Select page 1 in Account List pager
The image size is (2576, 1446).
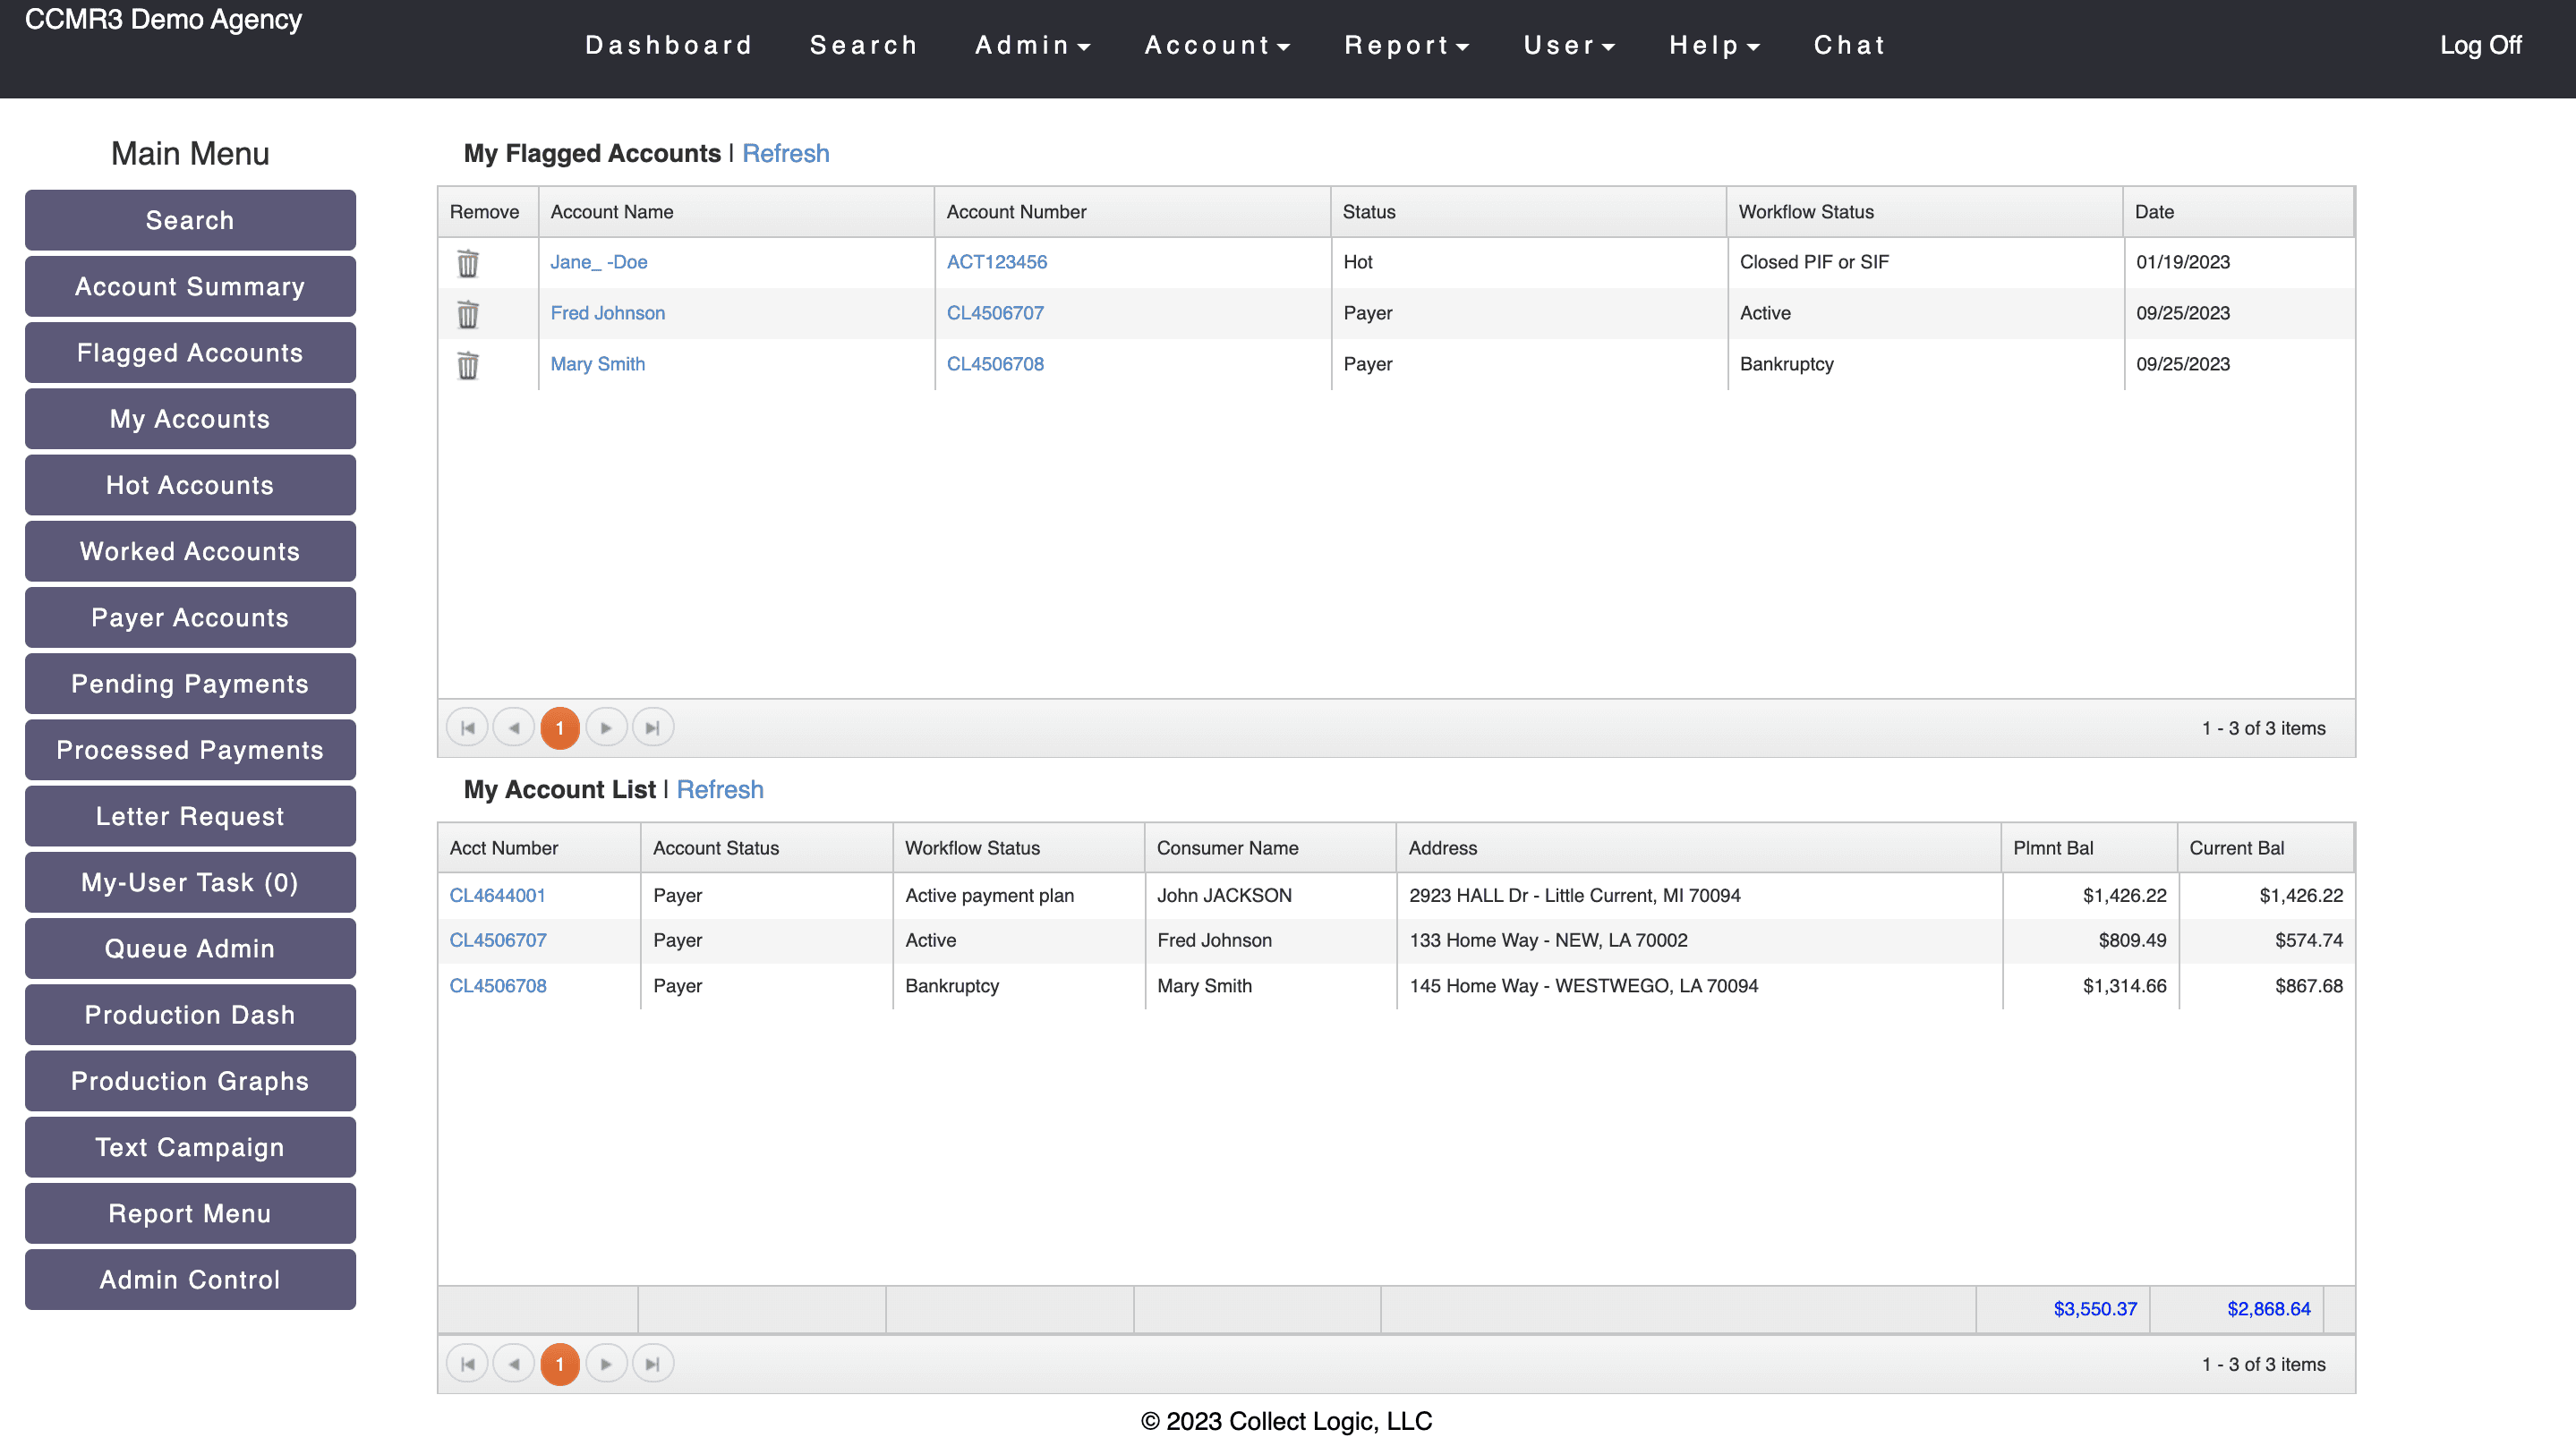click(560, 1364)
